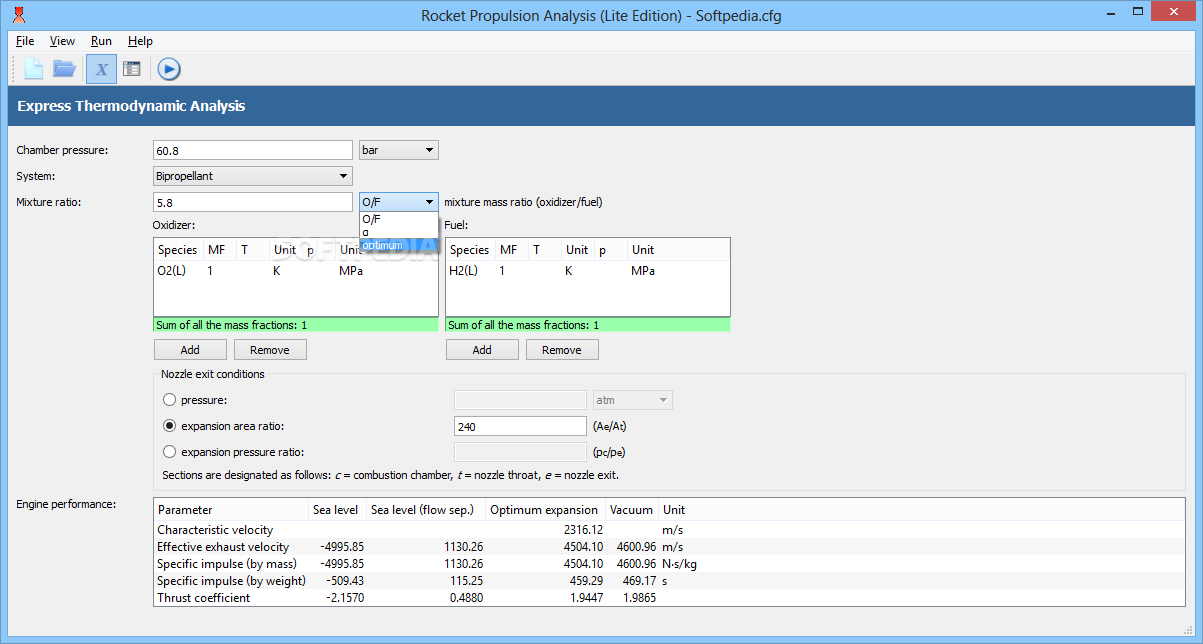
Task: Click Add button under Fuel table
Action: (482, 350)
